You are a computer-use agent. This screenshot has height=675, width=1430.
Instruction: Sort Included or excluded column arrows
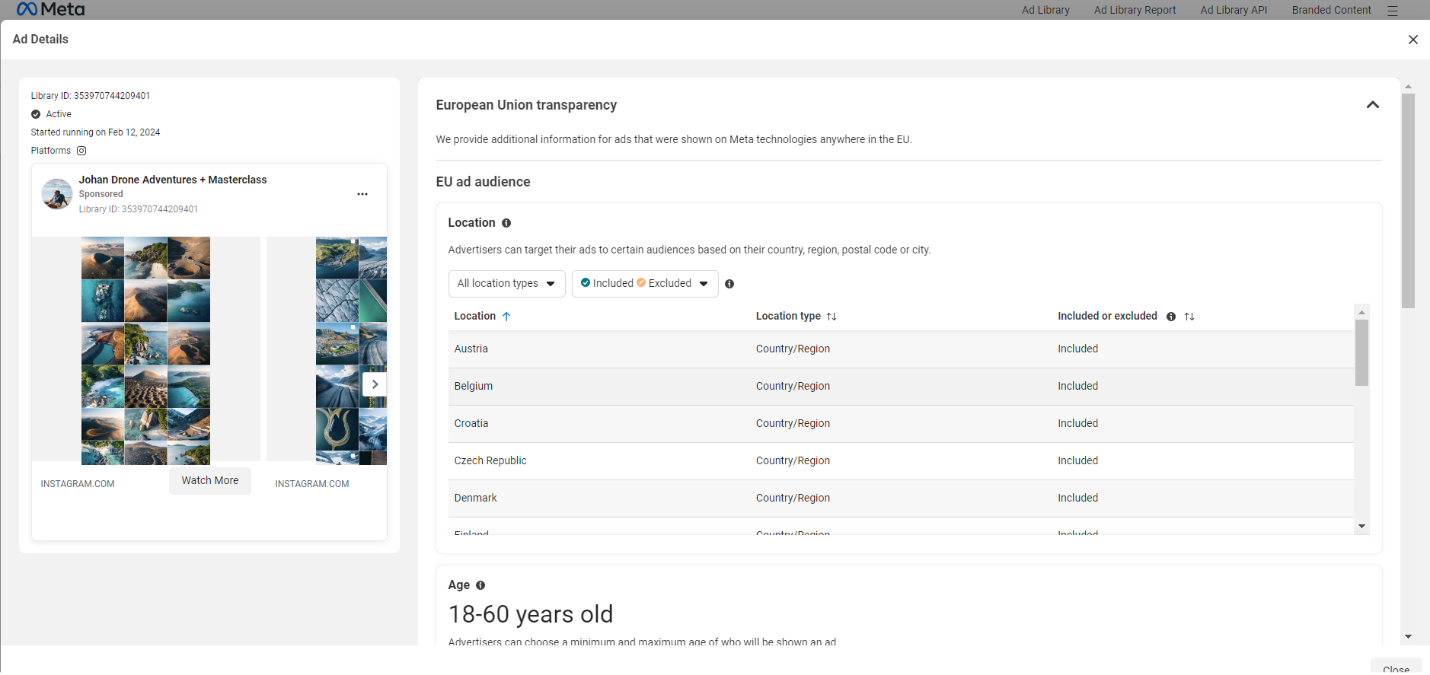click(1189, 316)
